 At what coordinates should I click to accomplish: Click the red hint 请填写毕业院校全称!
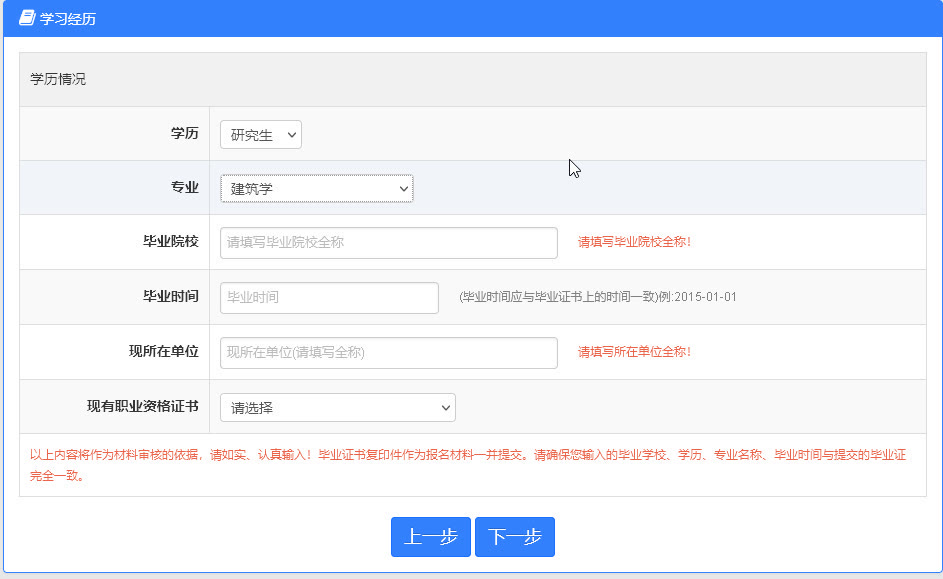point(634,242)
